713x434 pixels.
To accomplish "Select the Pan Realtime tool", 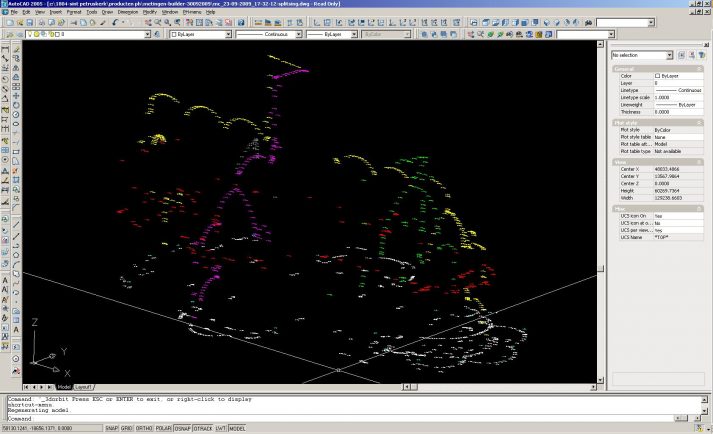I will (148, 22).
